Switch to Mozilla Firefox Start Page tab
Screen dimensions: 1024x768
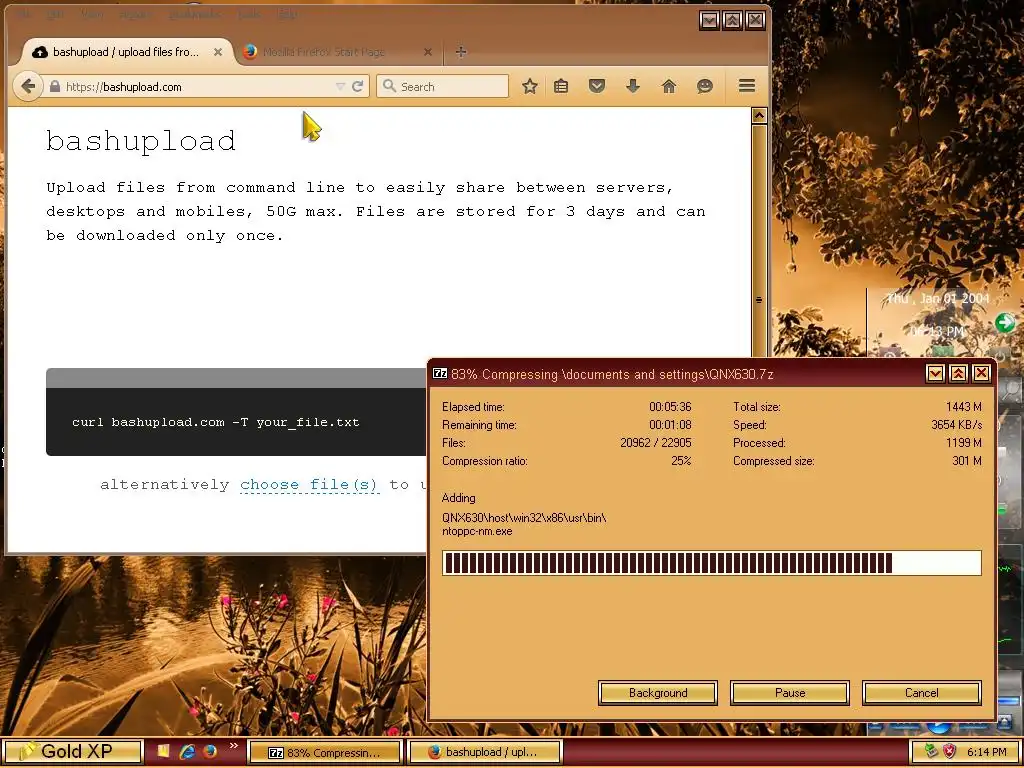coord(338,52)
